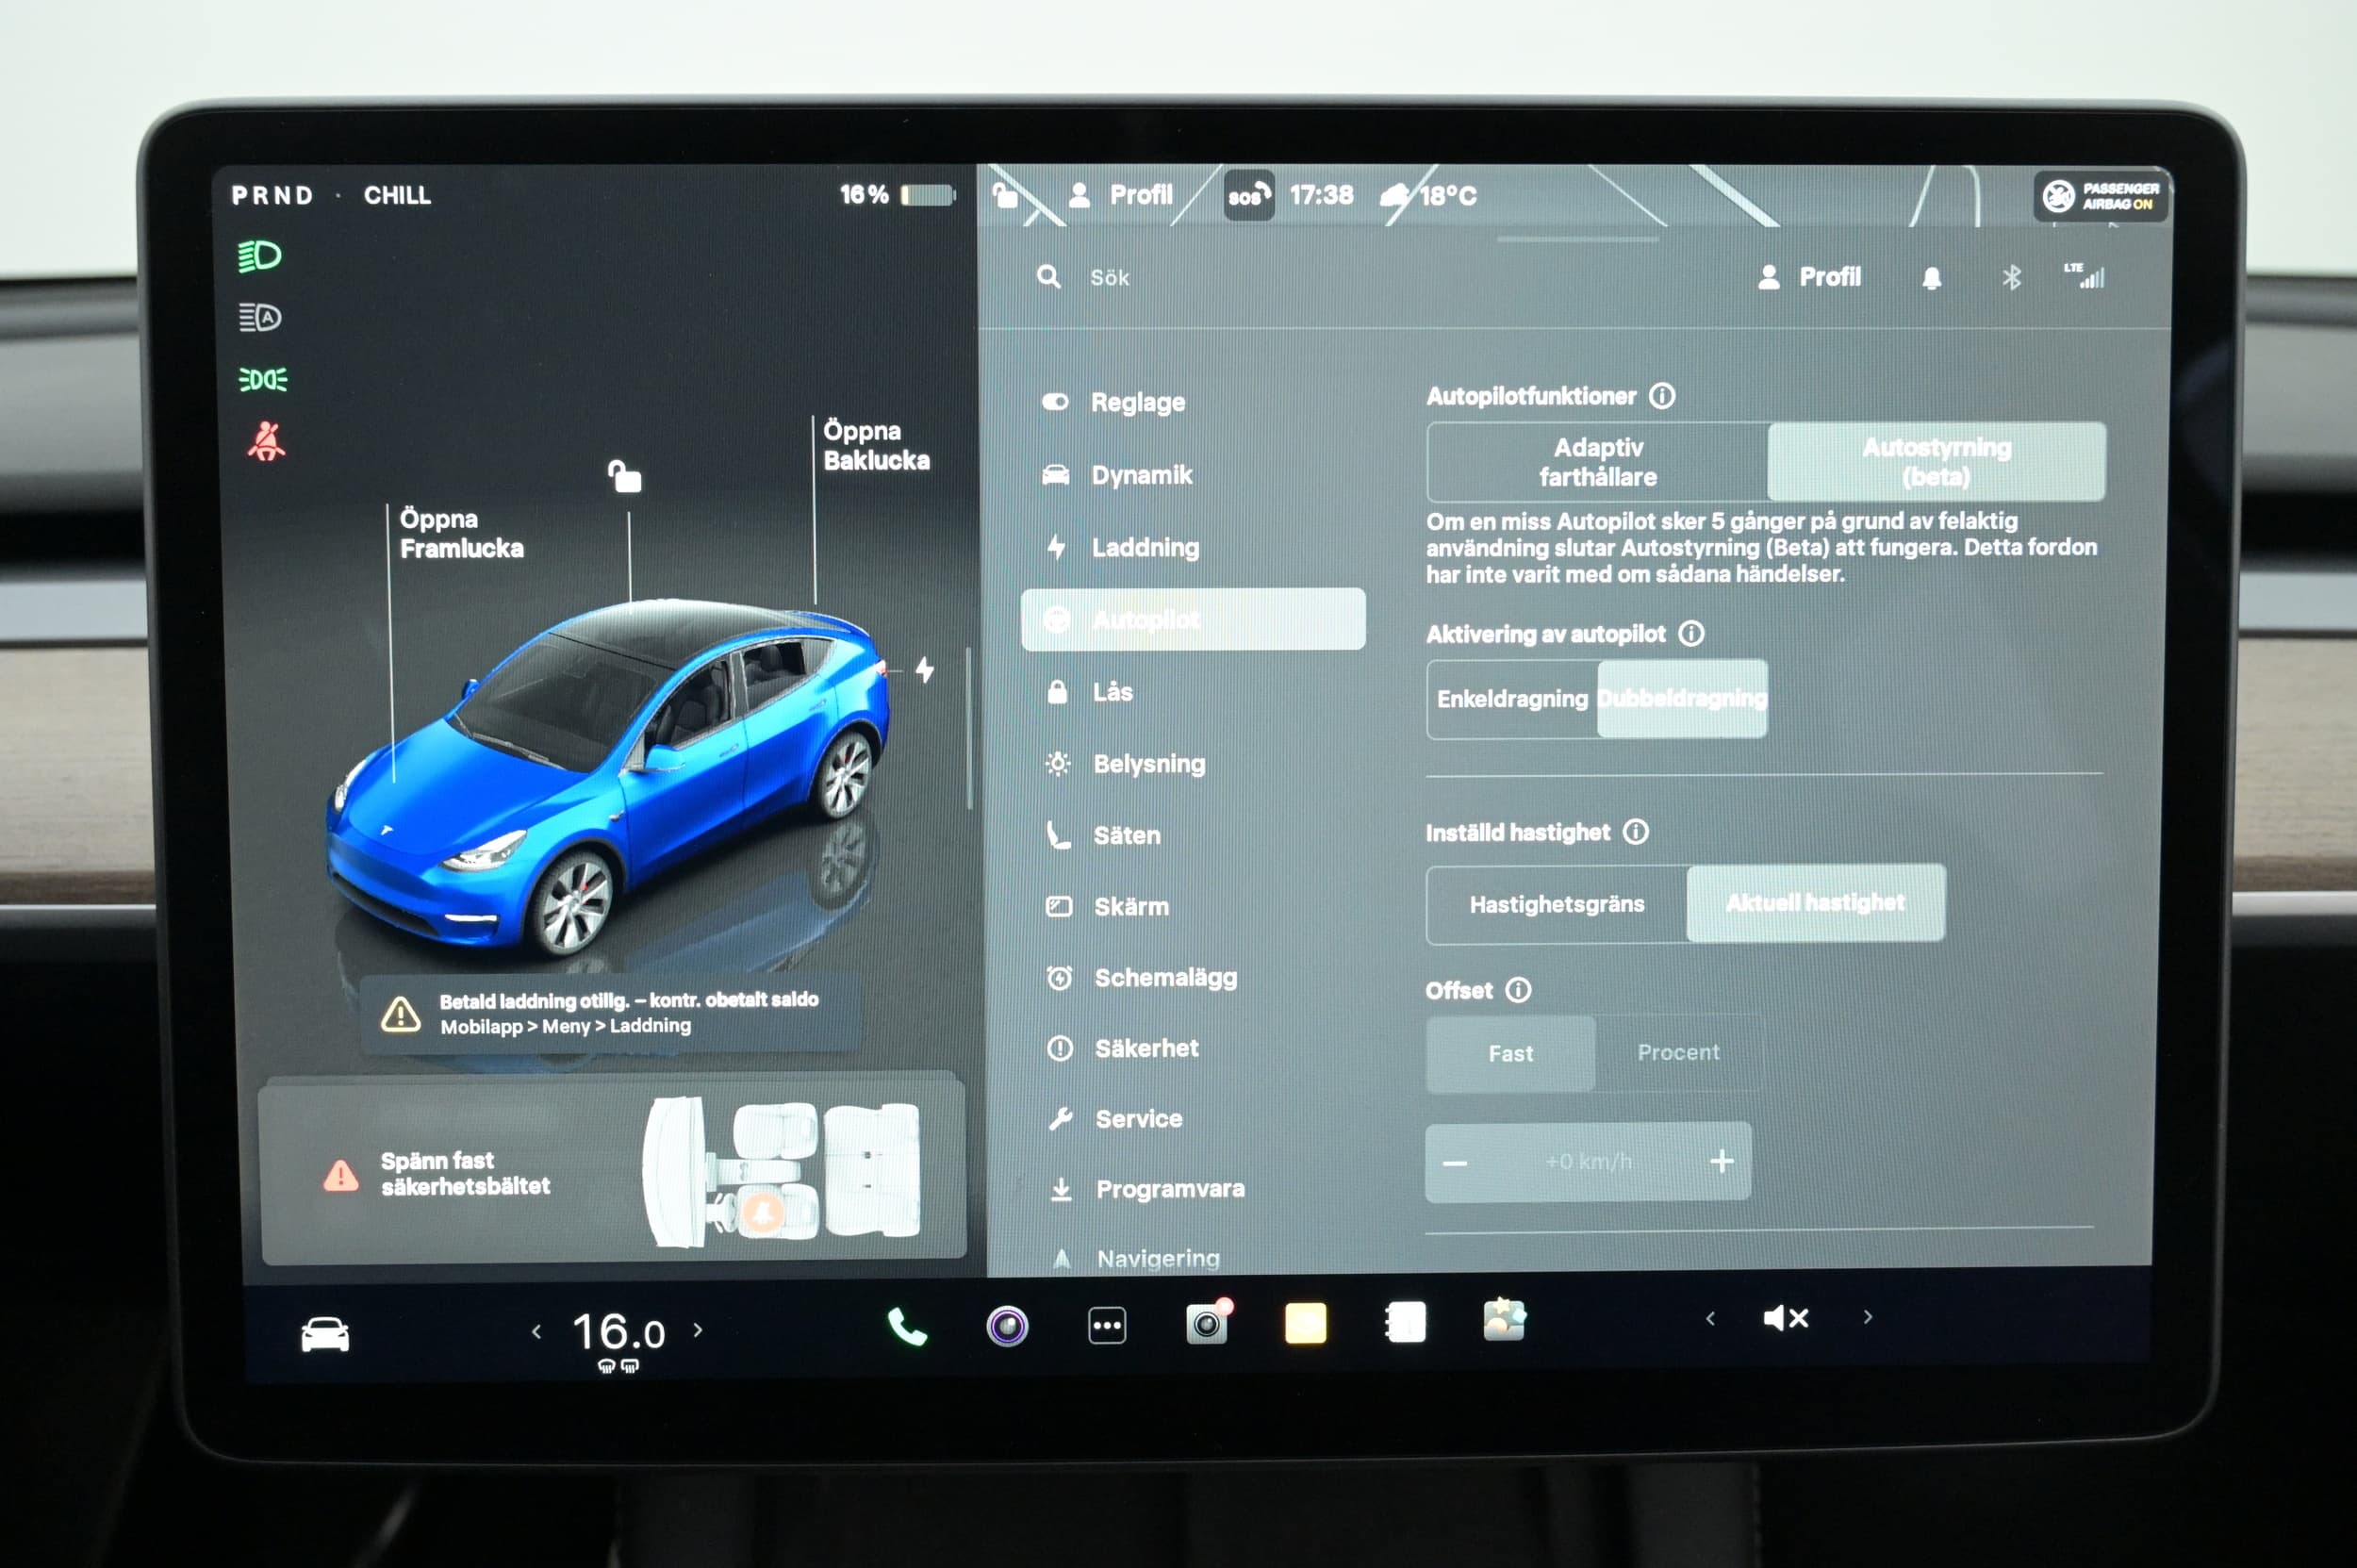The image size is (2357, 1568).
Task: Tap the car controls icon
Action: pos(325,1334)
